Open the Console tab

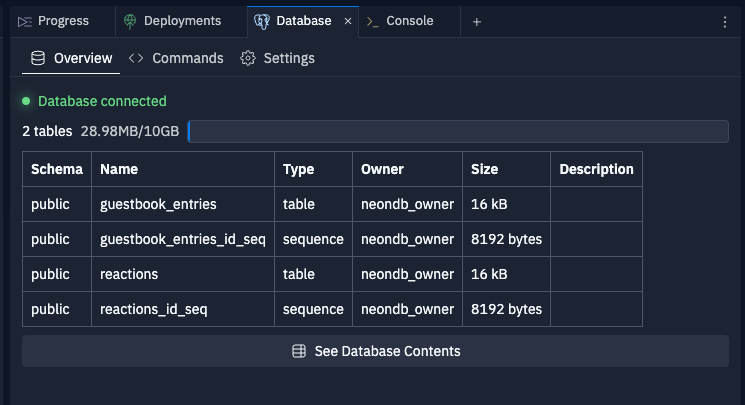(x=409, y=21)
